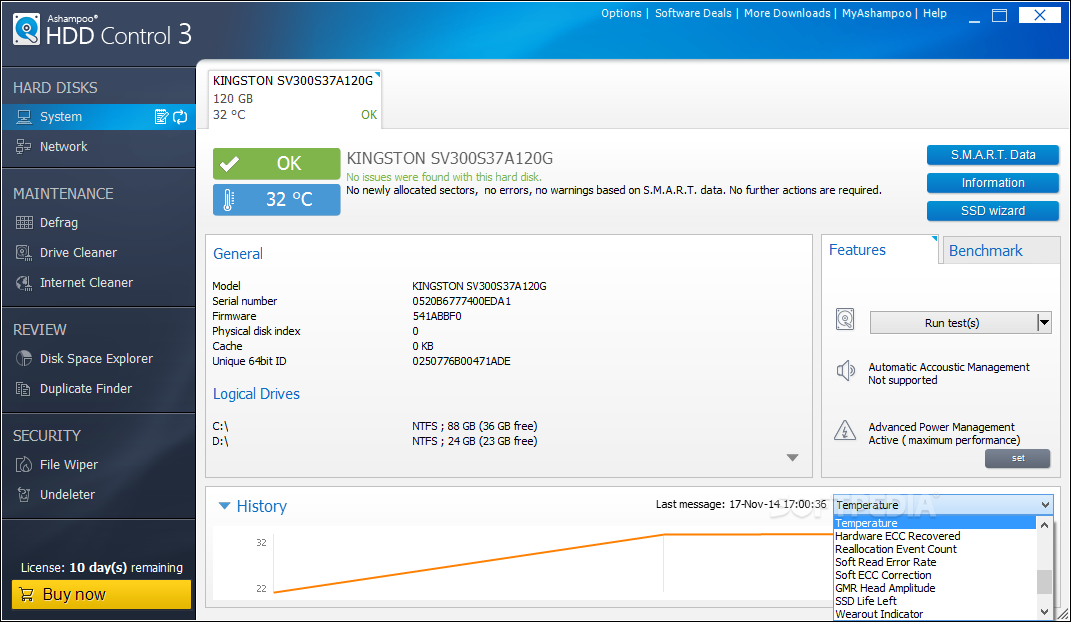The image size is (1071, 622).
Task: Open Software Deals link
Action: coord(693,13)
